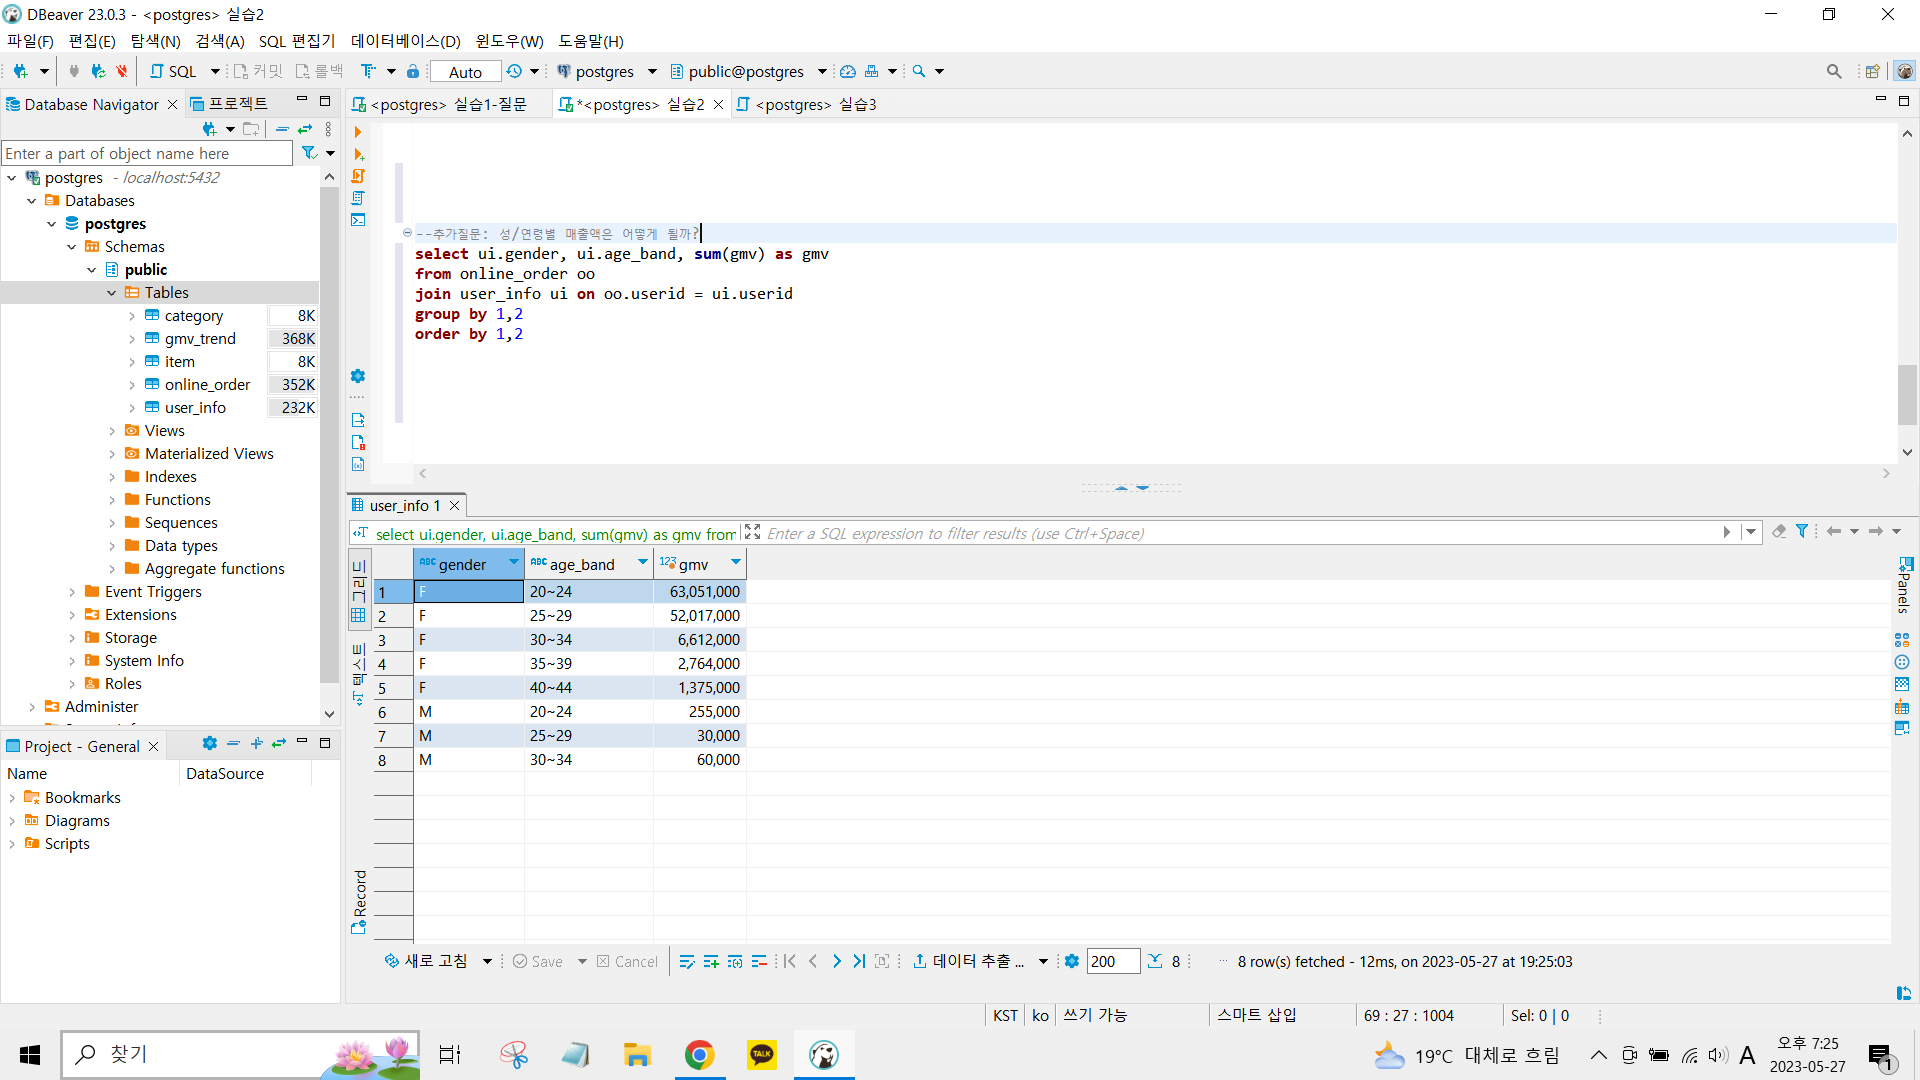Image resolution: width=1920 pixels, height=1080 pixels.
Task: Open the SQL 편집기 menu
Action: pyautogui.click(x=296, y=41)
